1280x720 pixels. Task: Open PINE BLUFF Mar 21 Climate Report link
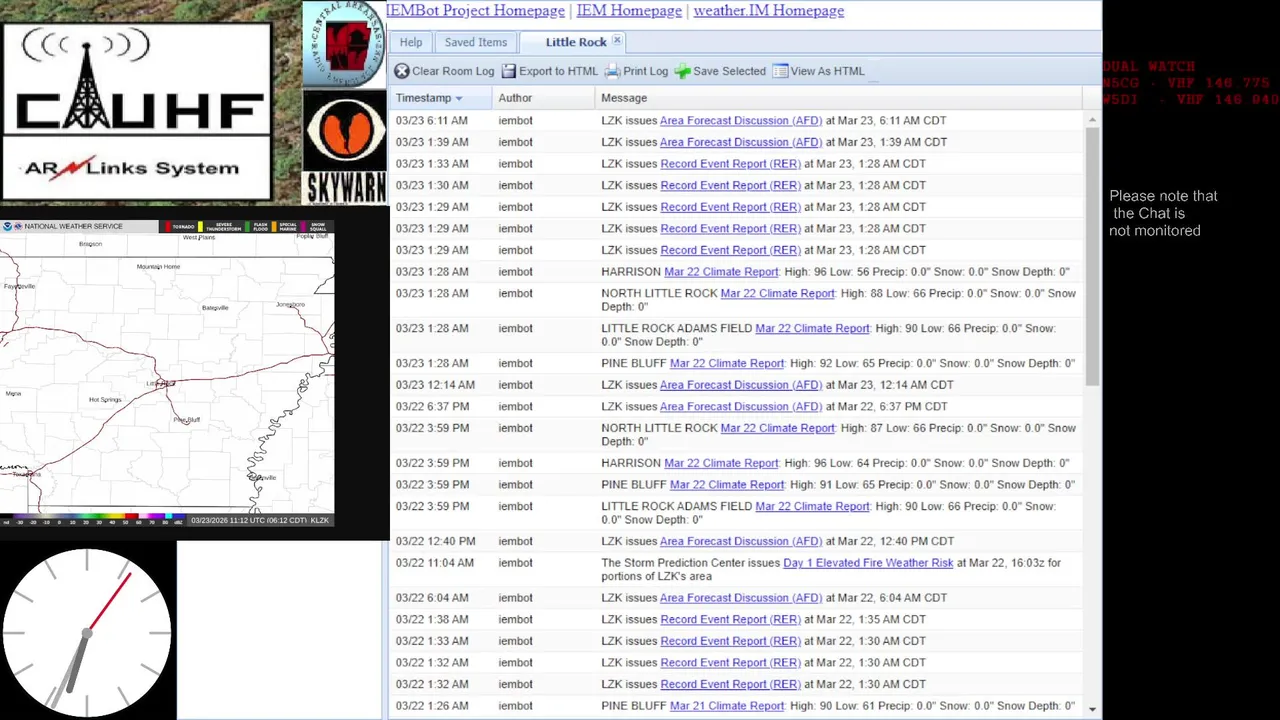pyautogui.click(x=727, y=706)
